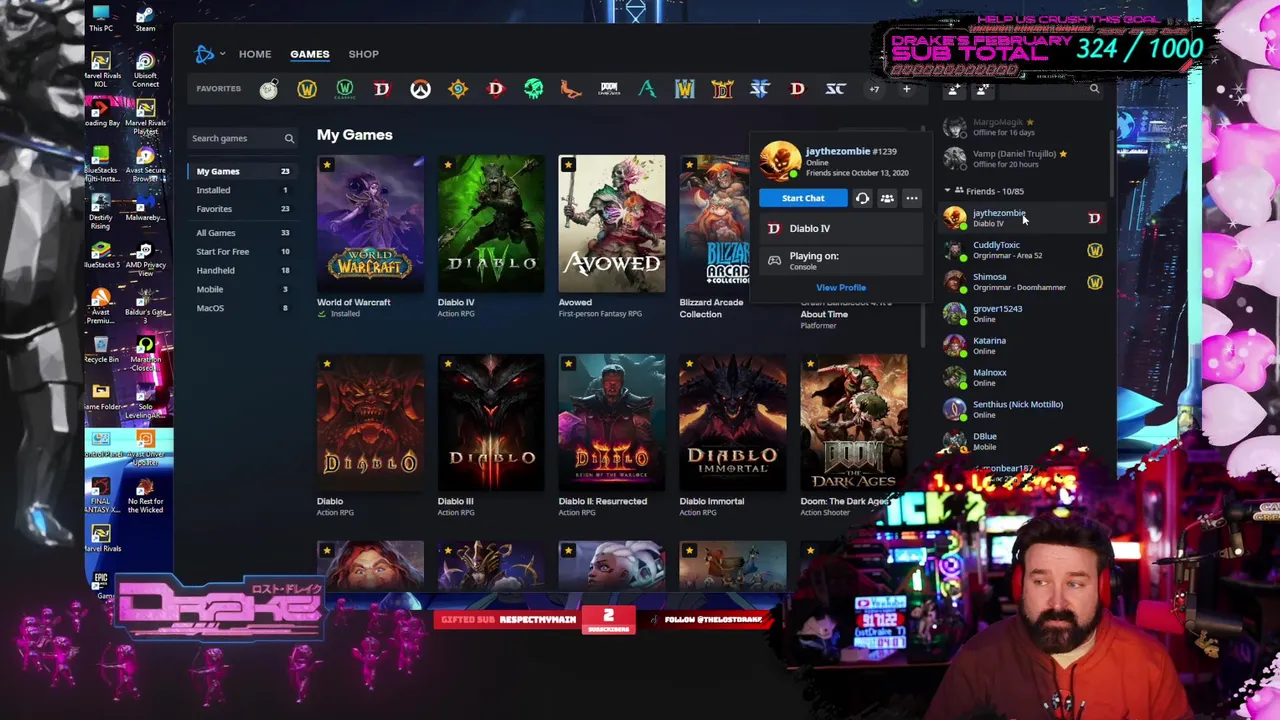Toggle favorite star on original Diablo tile
Viewport: 1280px width, 720px height.
point(327,364)
